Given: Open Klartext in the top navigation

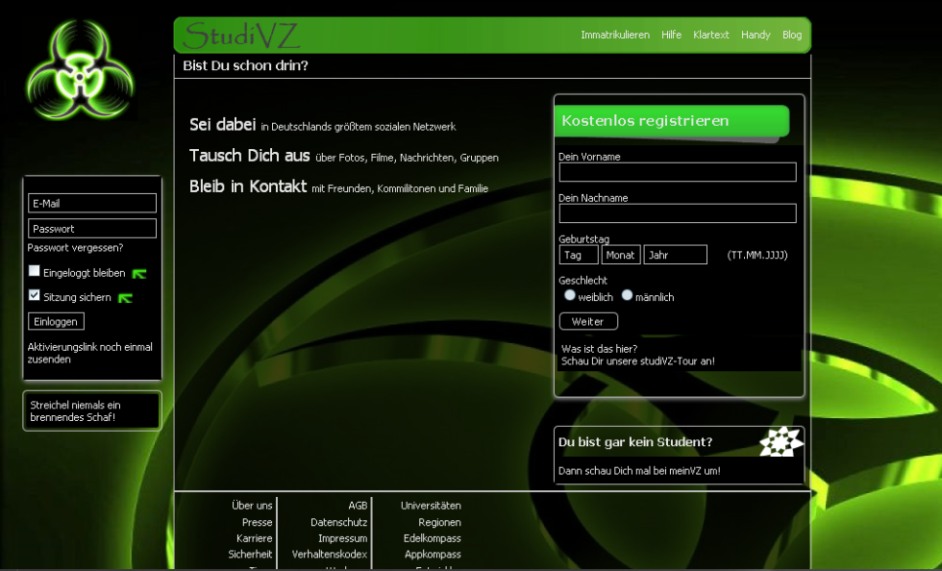Looking at the screenshot, I should [711, 35].
